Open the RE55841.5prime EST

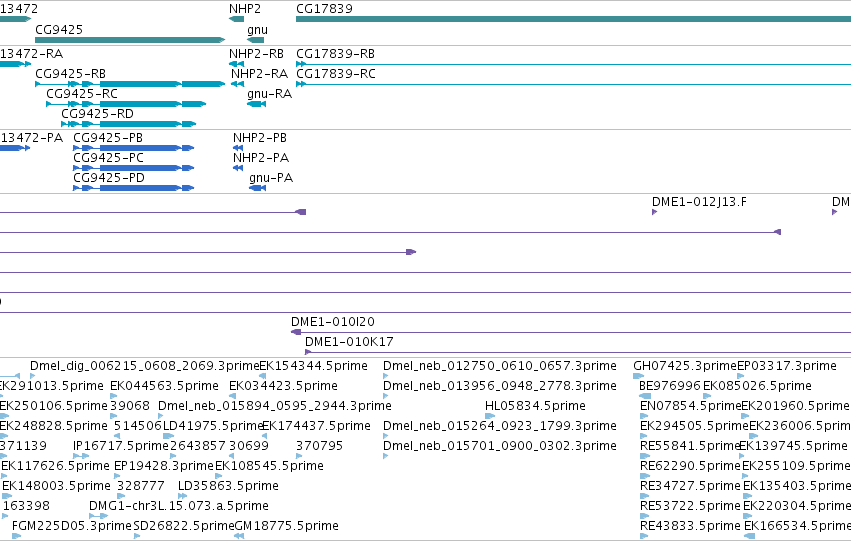690,446
